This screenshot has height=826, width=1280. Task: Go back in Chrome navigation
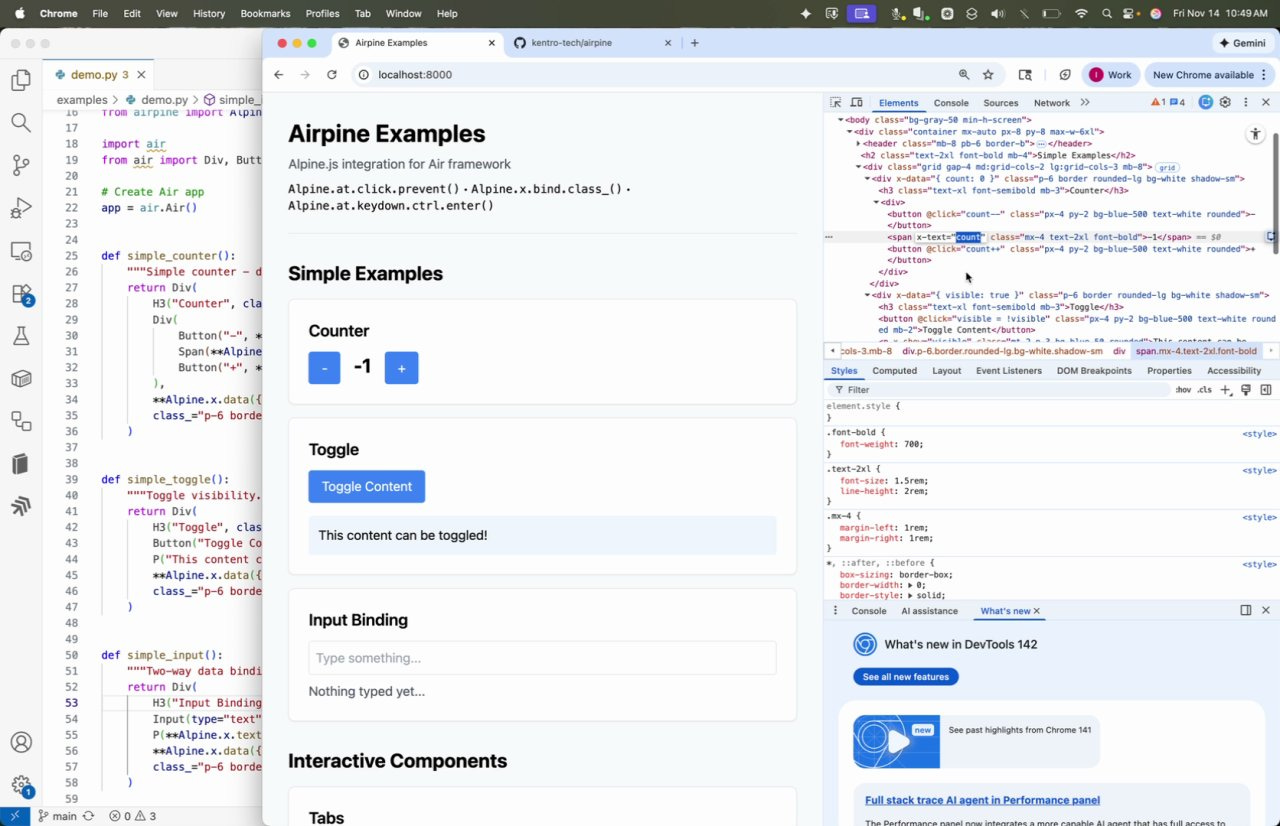point(279,75)
